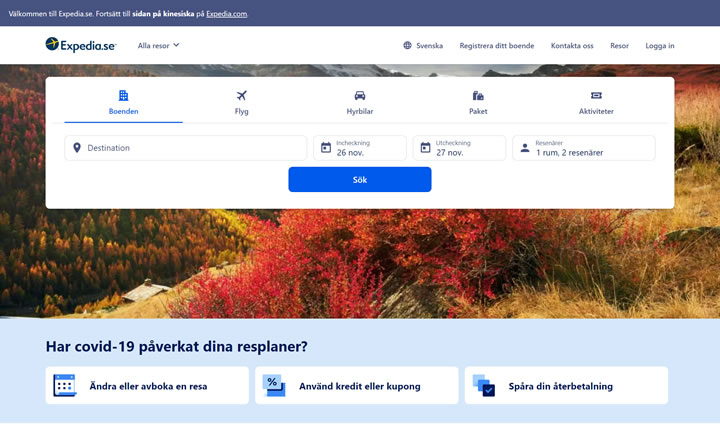The height and width of the screenshot is (424, 720).
Task: Open the Resenärer room selector
Action: coord(584,148)
